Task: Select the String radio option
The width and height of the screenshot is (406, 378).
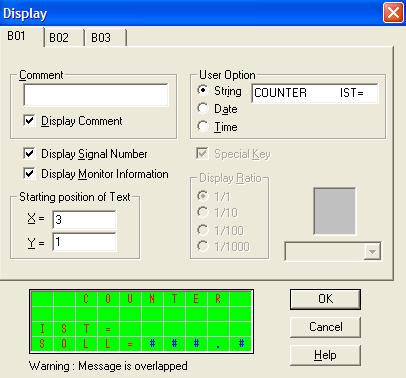Action: (203, 91)
